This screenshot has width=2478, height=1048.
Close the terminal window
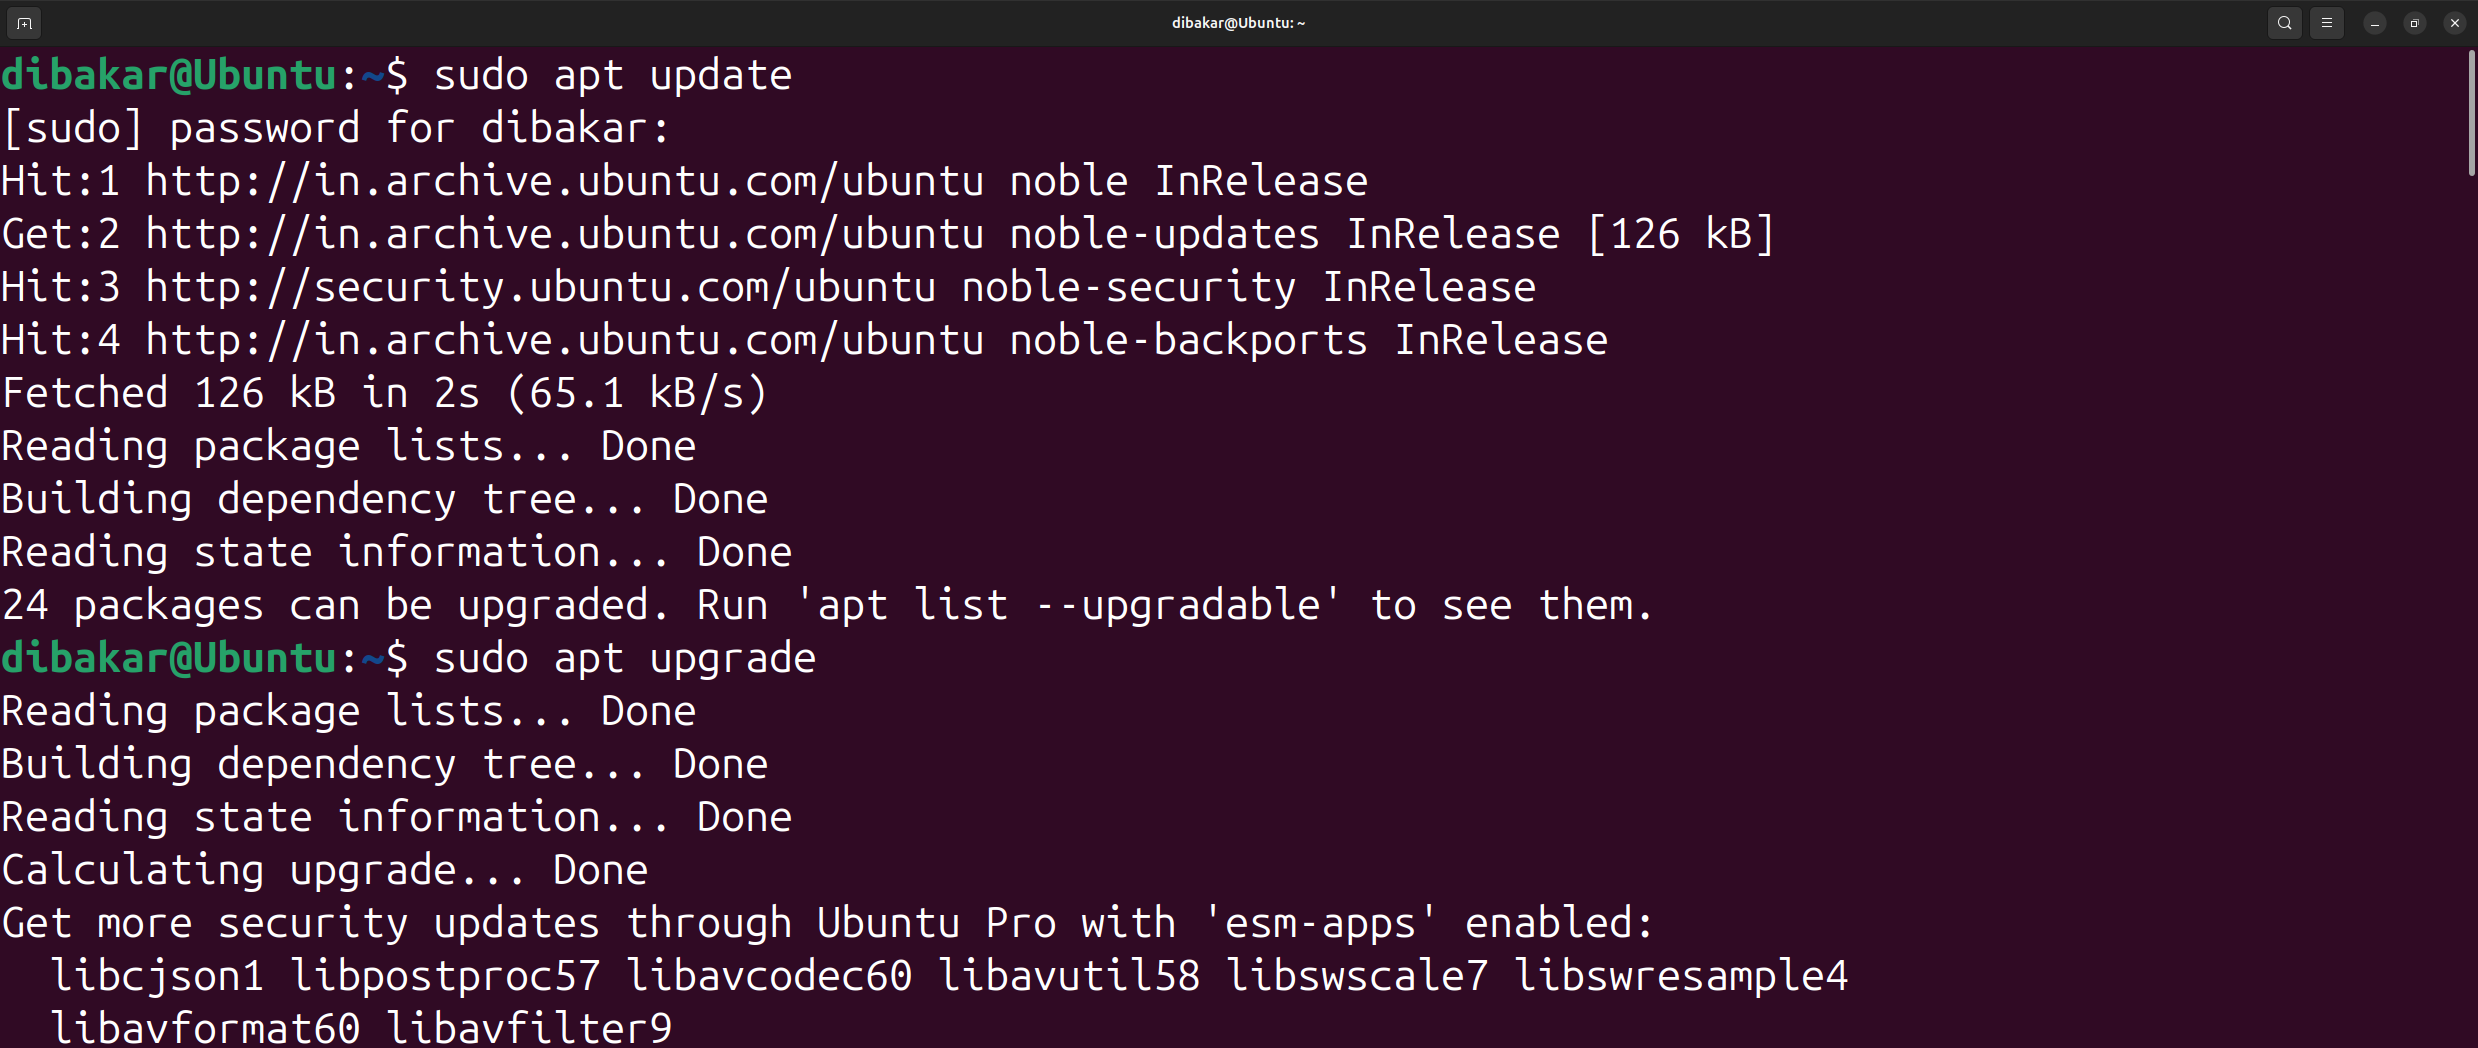click(x=2455, y=23)
